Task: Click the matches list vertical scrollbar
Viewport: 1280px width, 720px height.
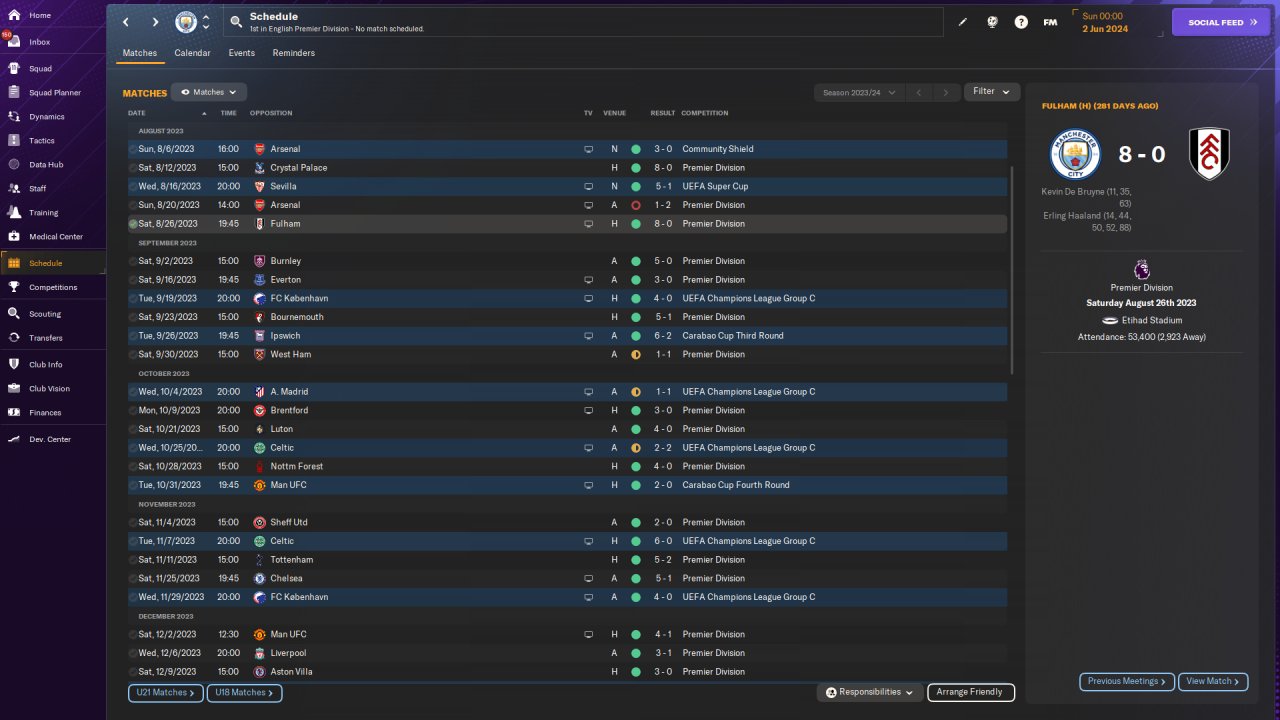Action: [1012, 270]
